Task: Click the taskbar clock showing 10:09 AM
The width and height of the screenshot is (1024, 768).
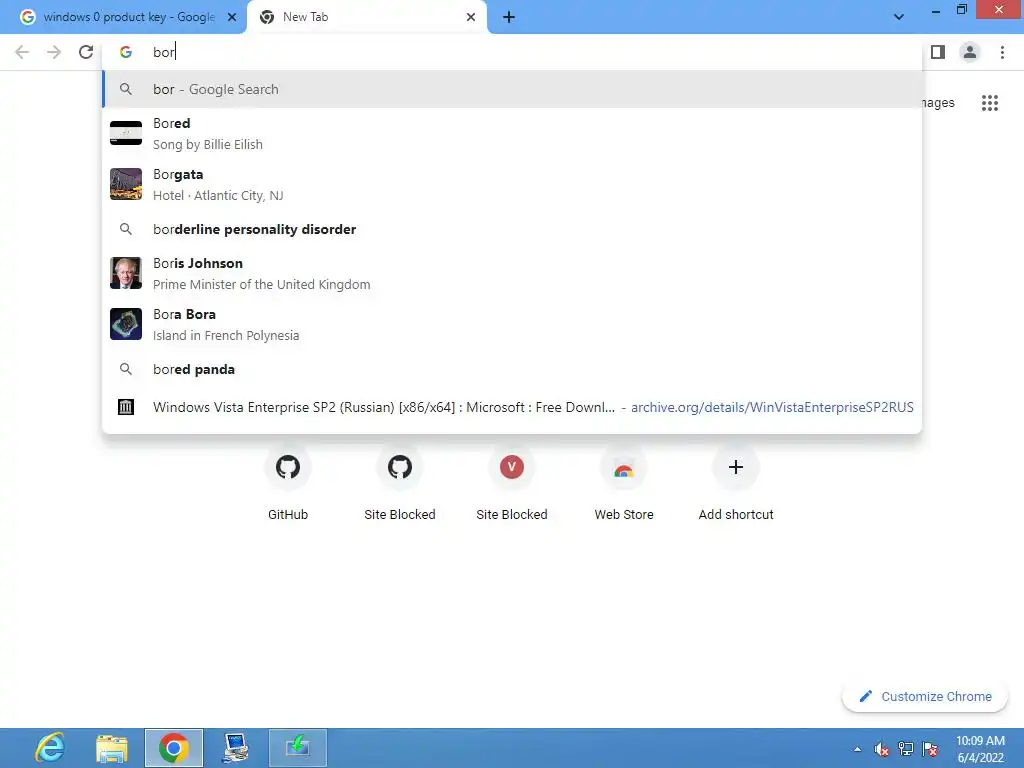Action: (980, 749)
